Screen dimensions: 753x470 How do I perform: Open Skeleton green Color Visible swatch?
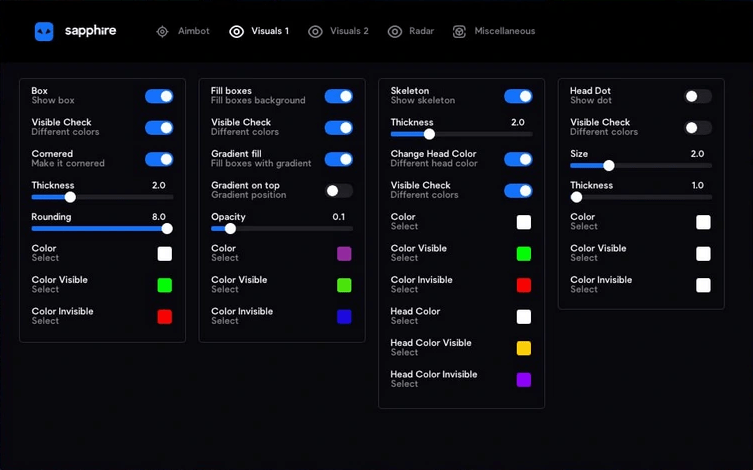[524, 253]
